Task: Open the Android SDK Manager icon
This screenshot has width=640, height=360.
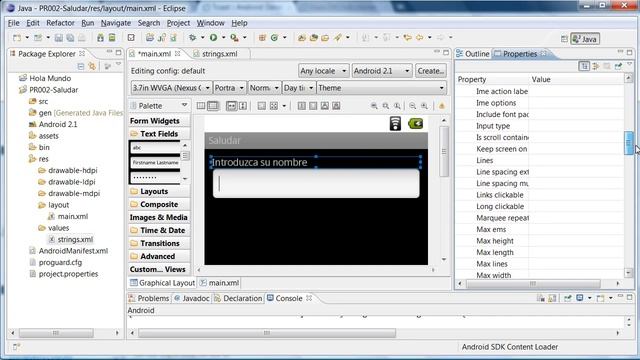Action: [100, 38]
